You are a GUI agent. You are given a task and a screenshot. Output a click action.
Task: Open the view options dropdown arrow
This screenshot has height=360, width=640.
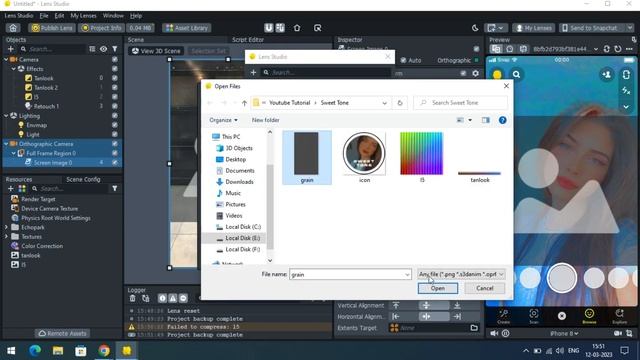(x=470, y=120)
